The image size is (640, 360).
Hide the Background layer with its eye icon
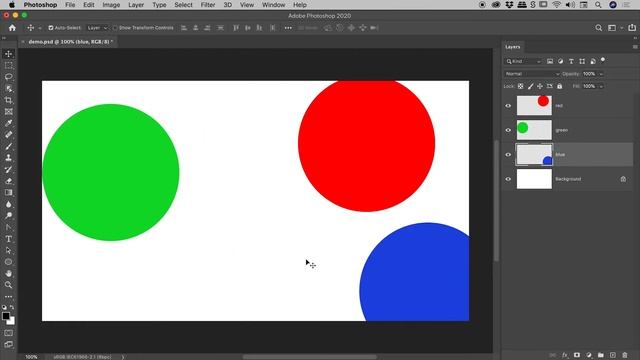[508, 179]
